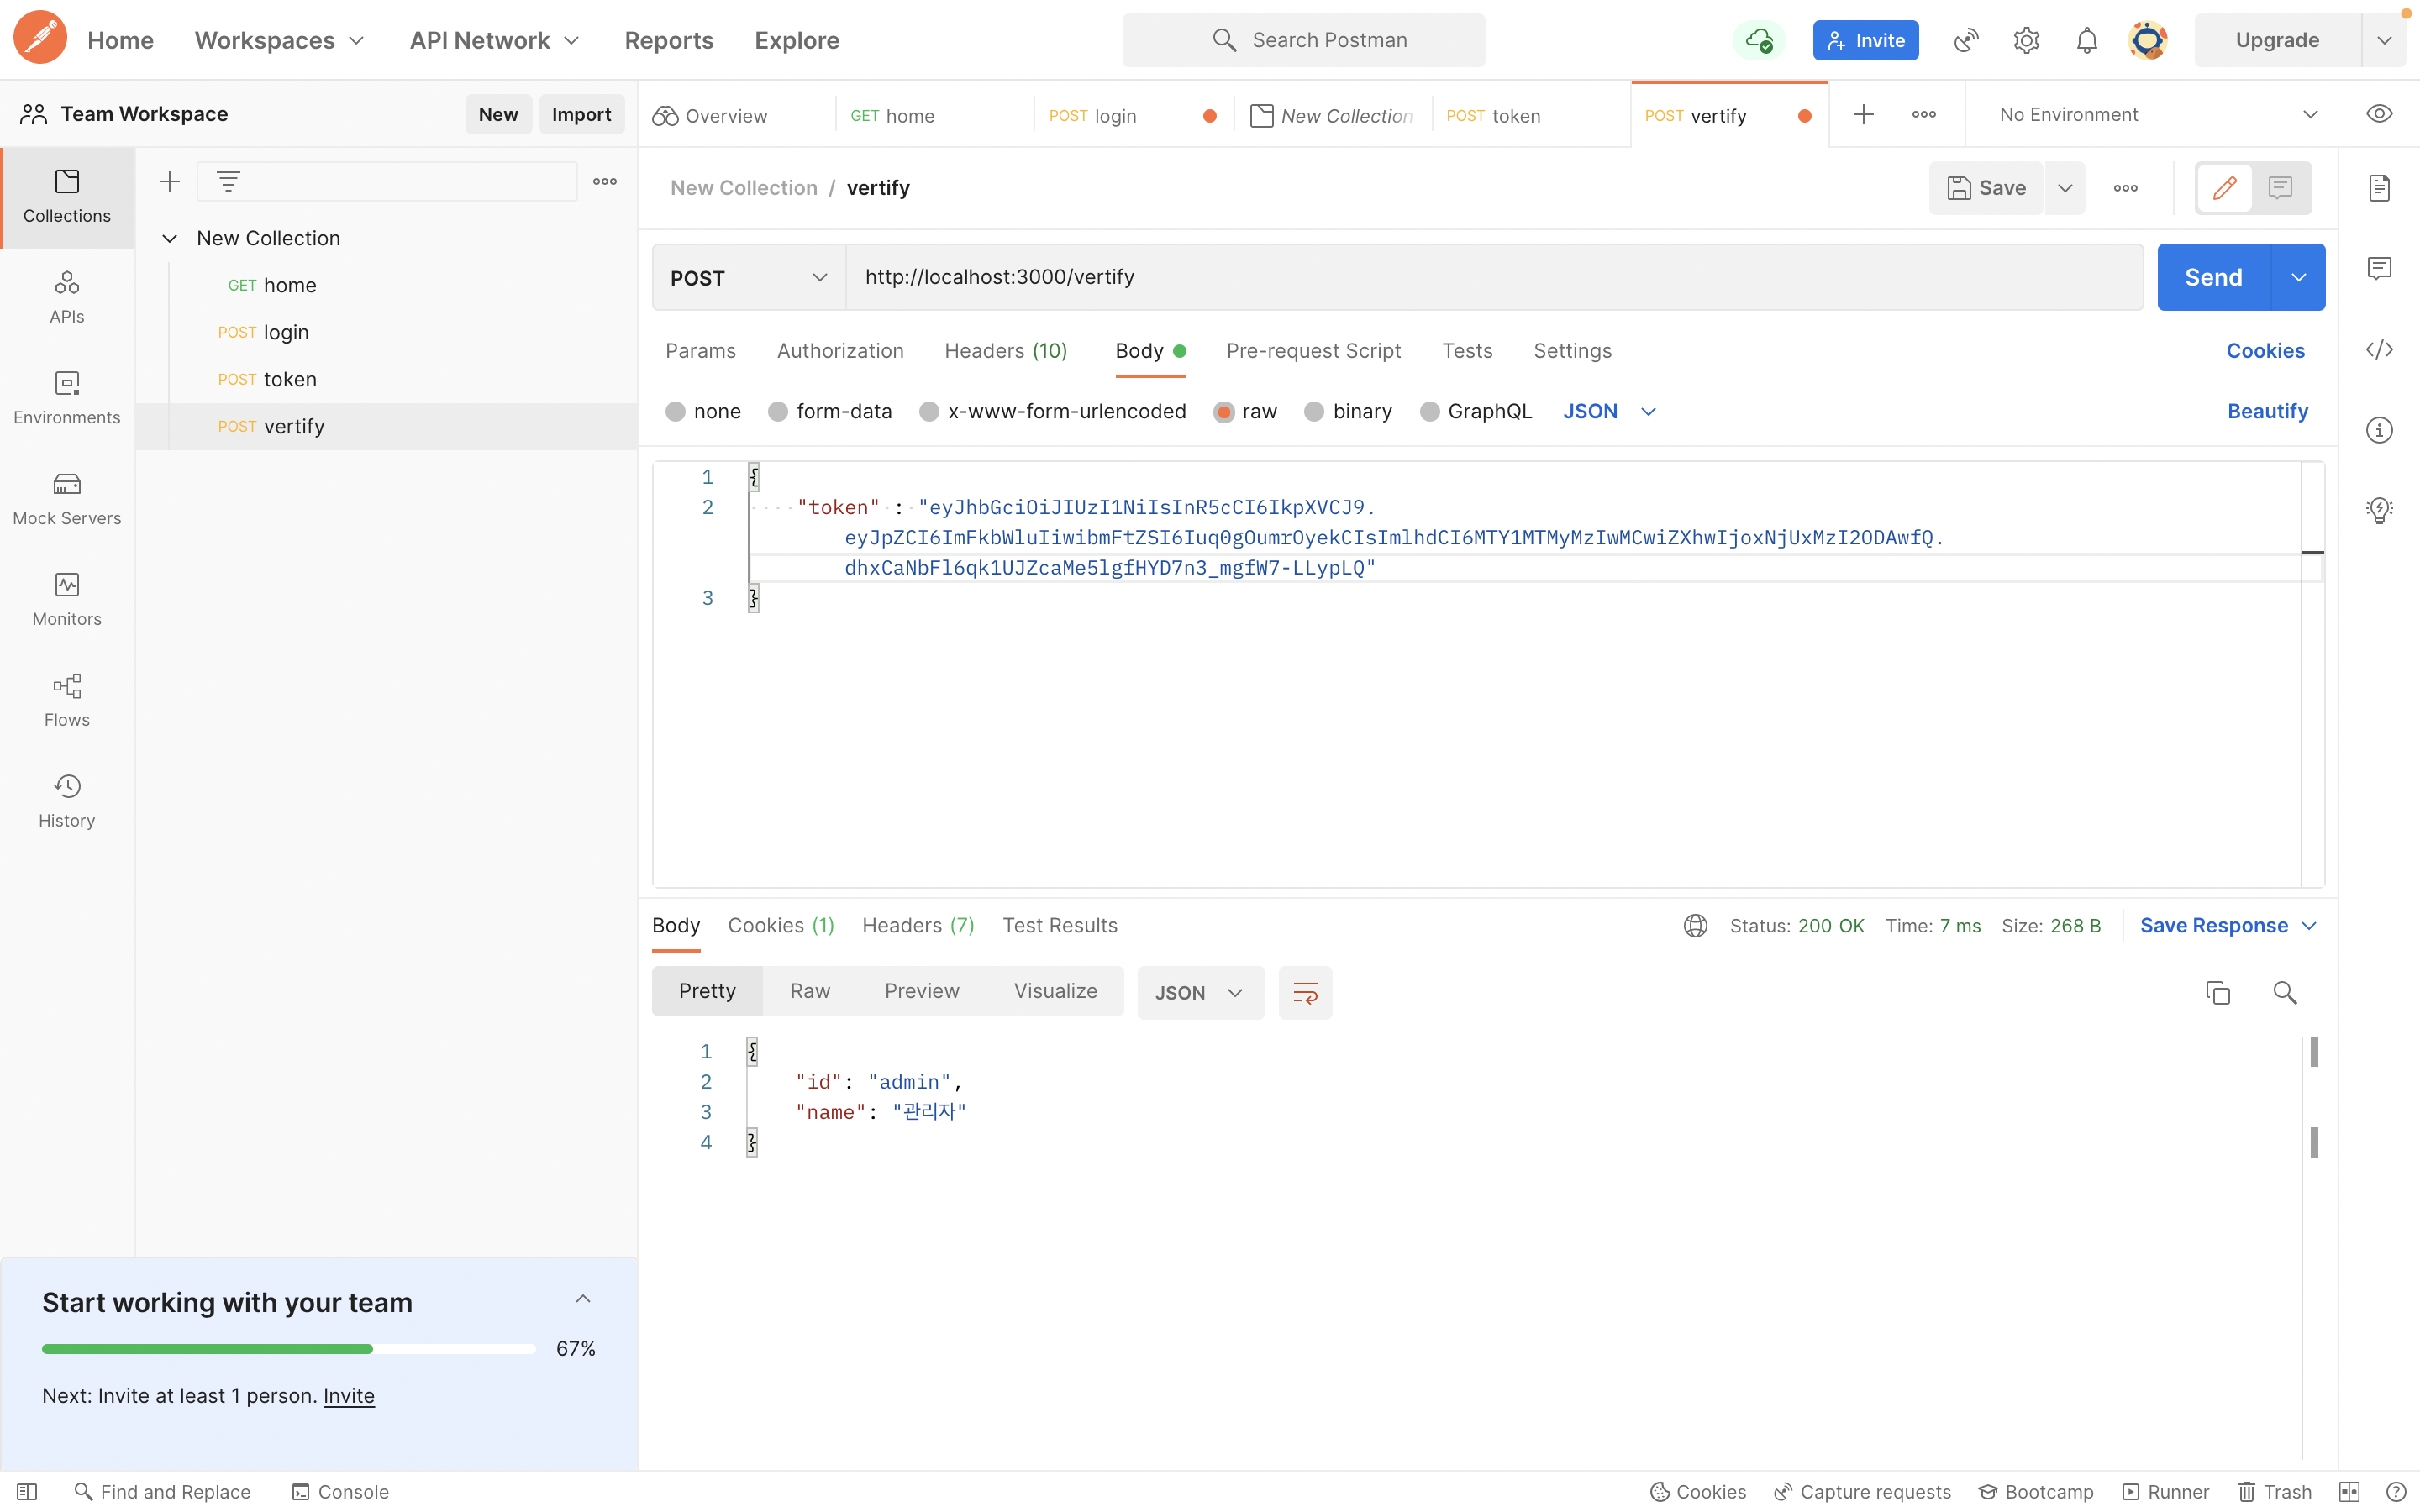2420x1512 pixels.
Task: Open tab options ellipsis menu
Action: 1924,114
